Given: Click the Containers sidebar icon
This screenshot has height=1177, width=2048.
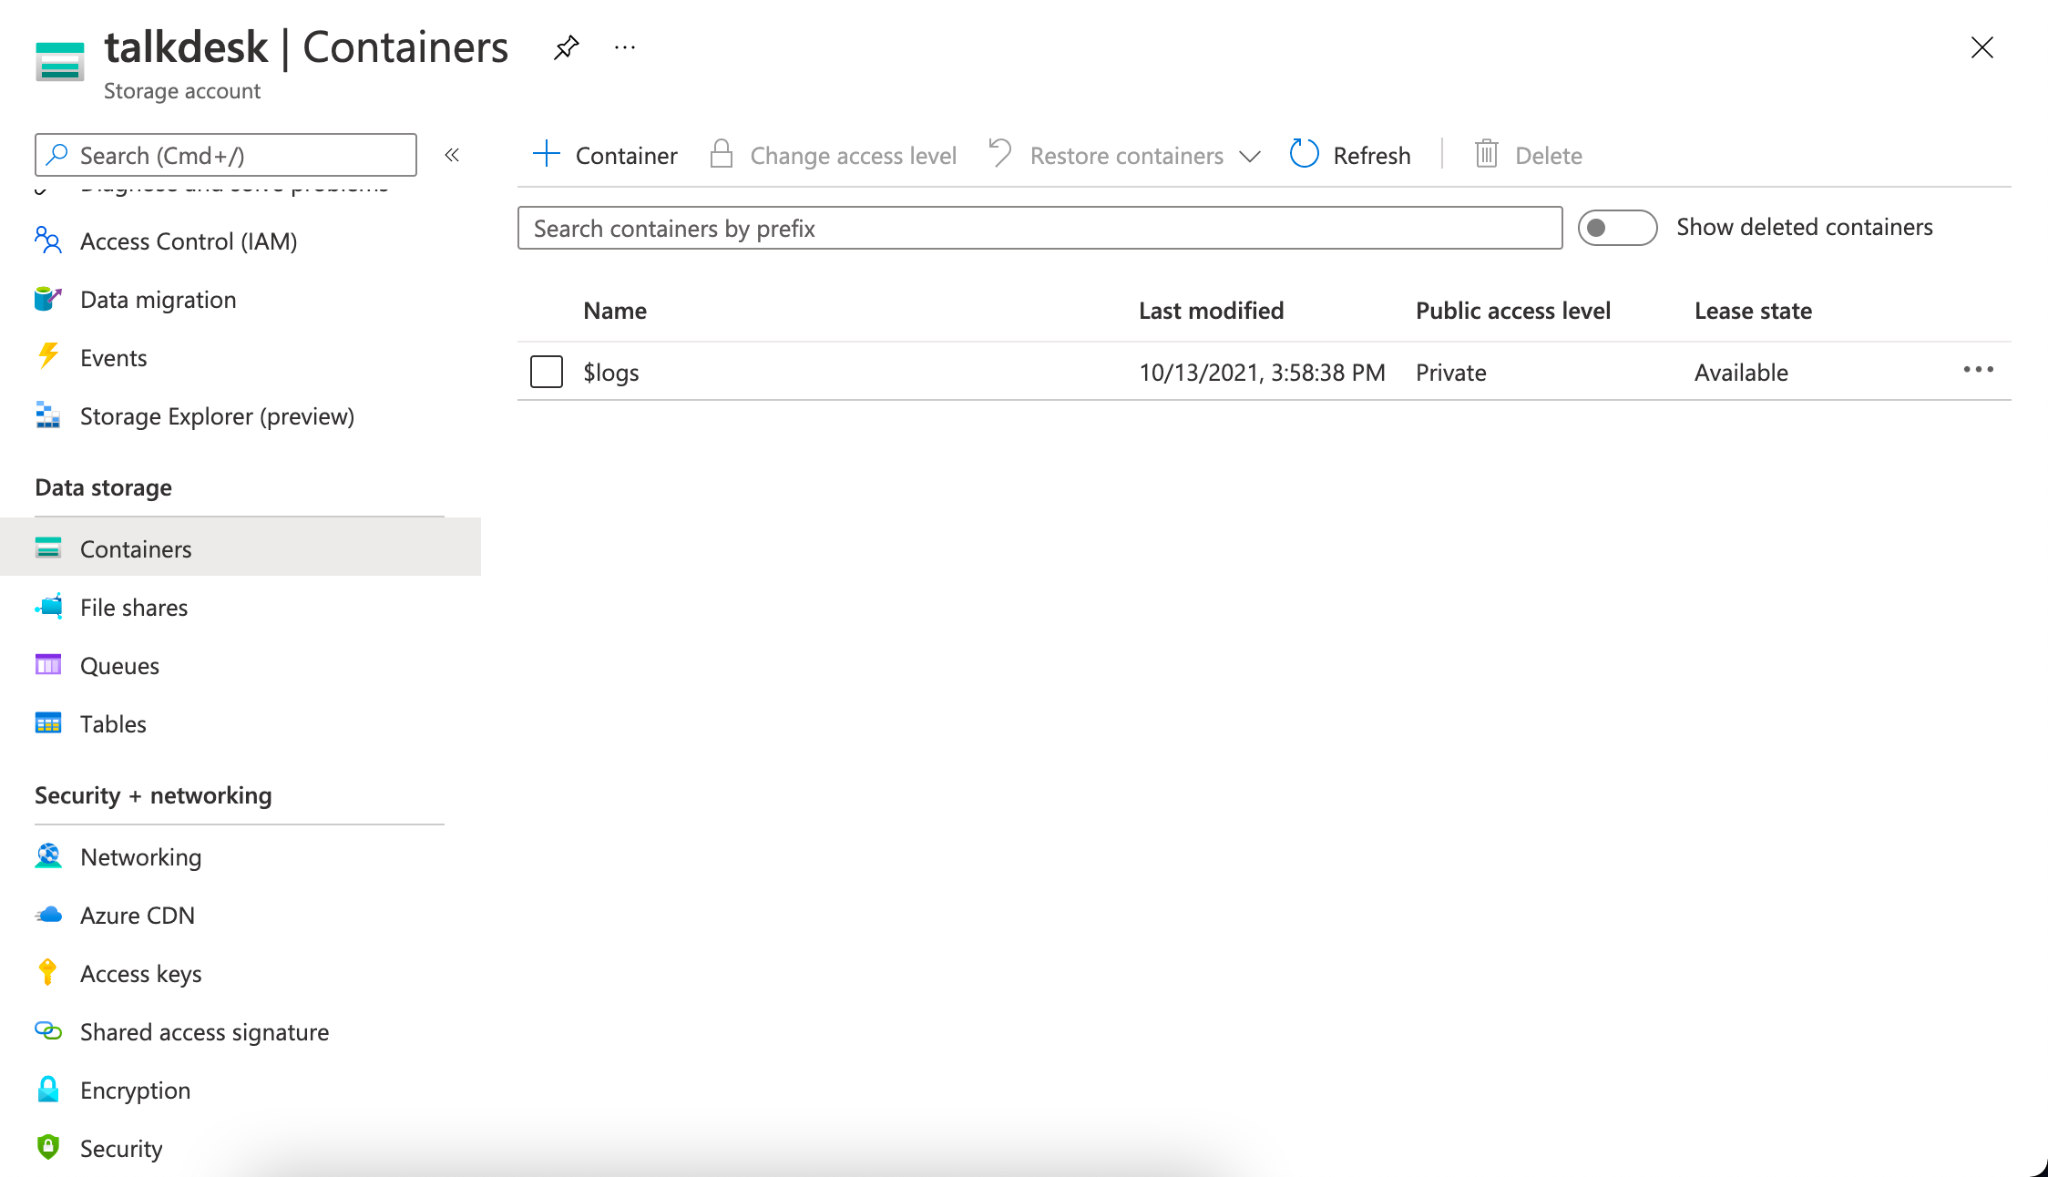Looking at the screenshot, I should click(48, 548).
